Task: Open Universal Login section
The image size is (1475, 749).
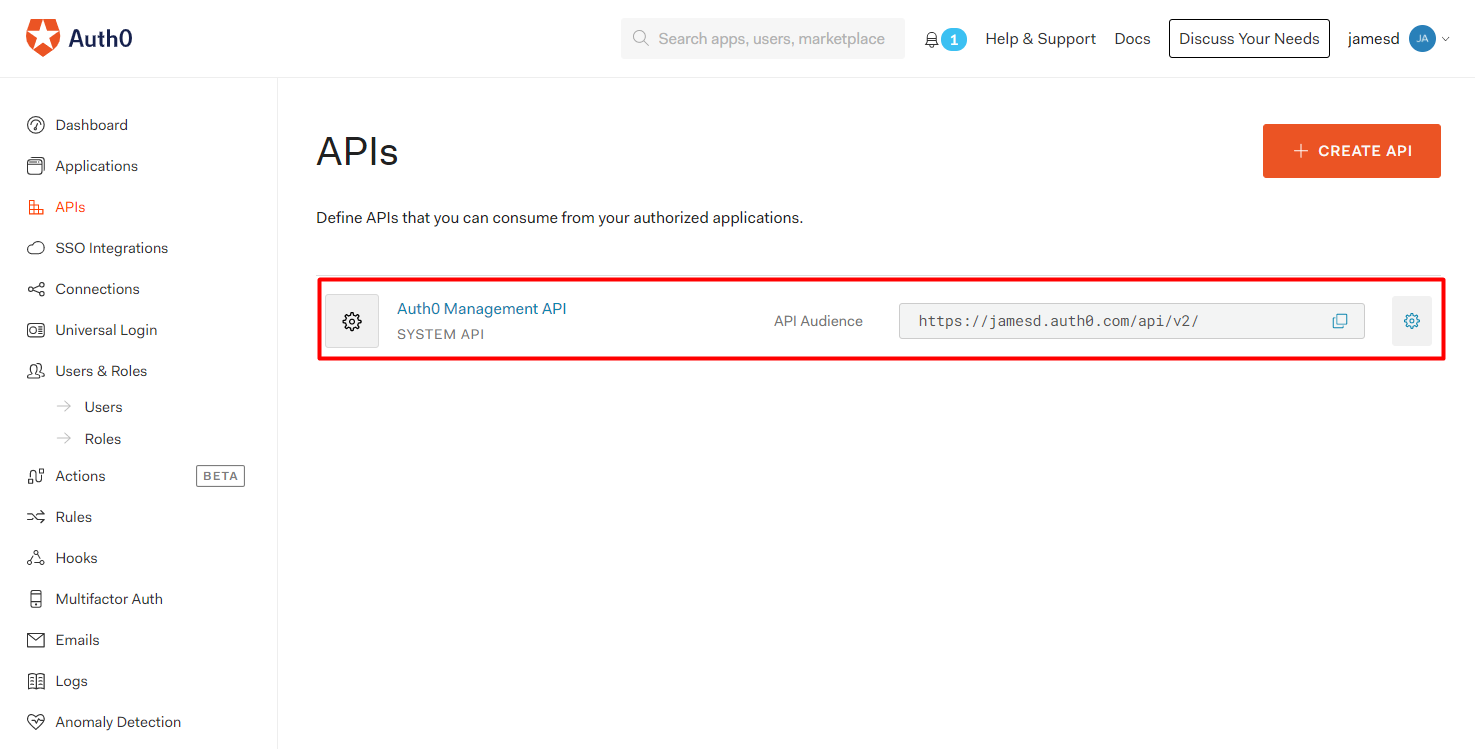Action: (106, 330)
